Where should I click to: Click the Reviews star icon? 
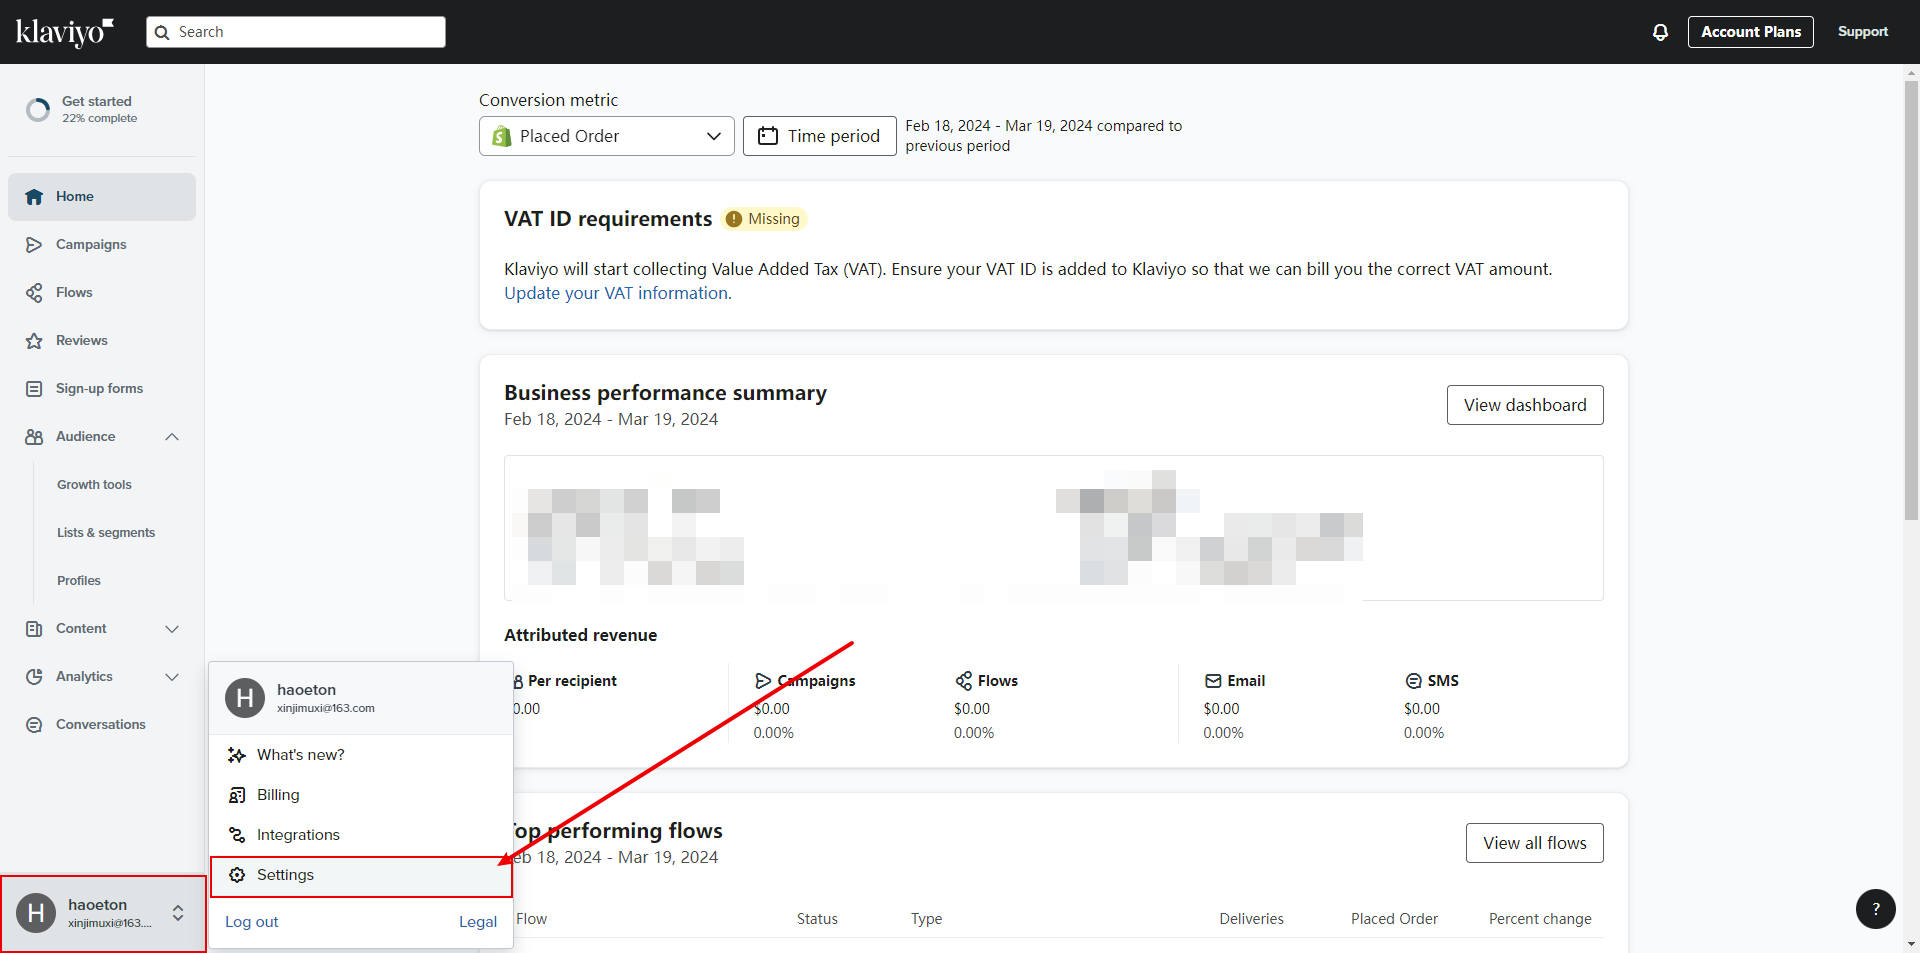point(34,341)
